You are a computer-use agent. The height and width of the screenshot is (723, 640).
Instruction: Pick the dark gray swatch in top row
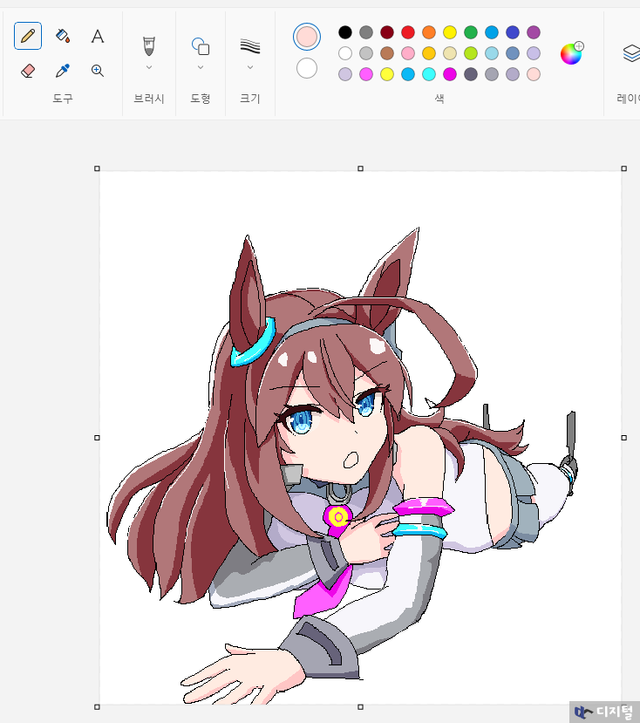point(366,32)
